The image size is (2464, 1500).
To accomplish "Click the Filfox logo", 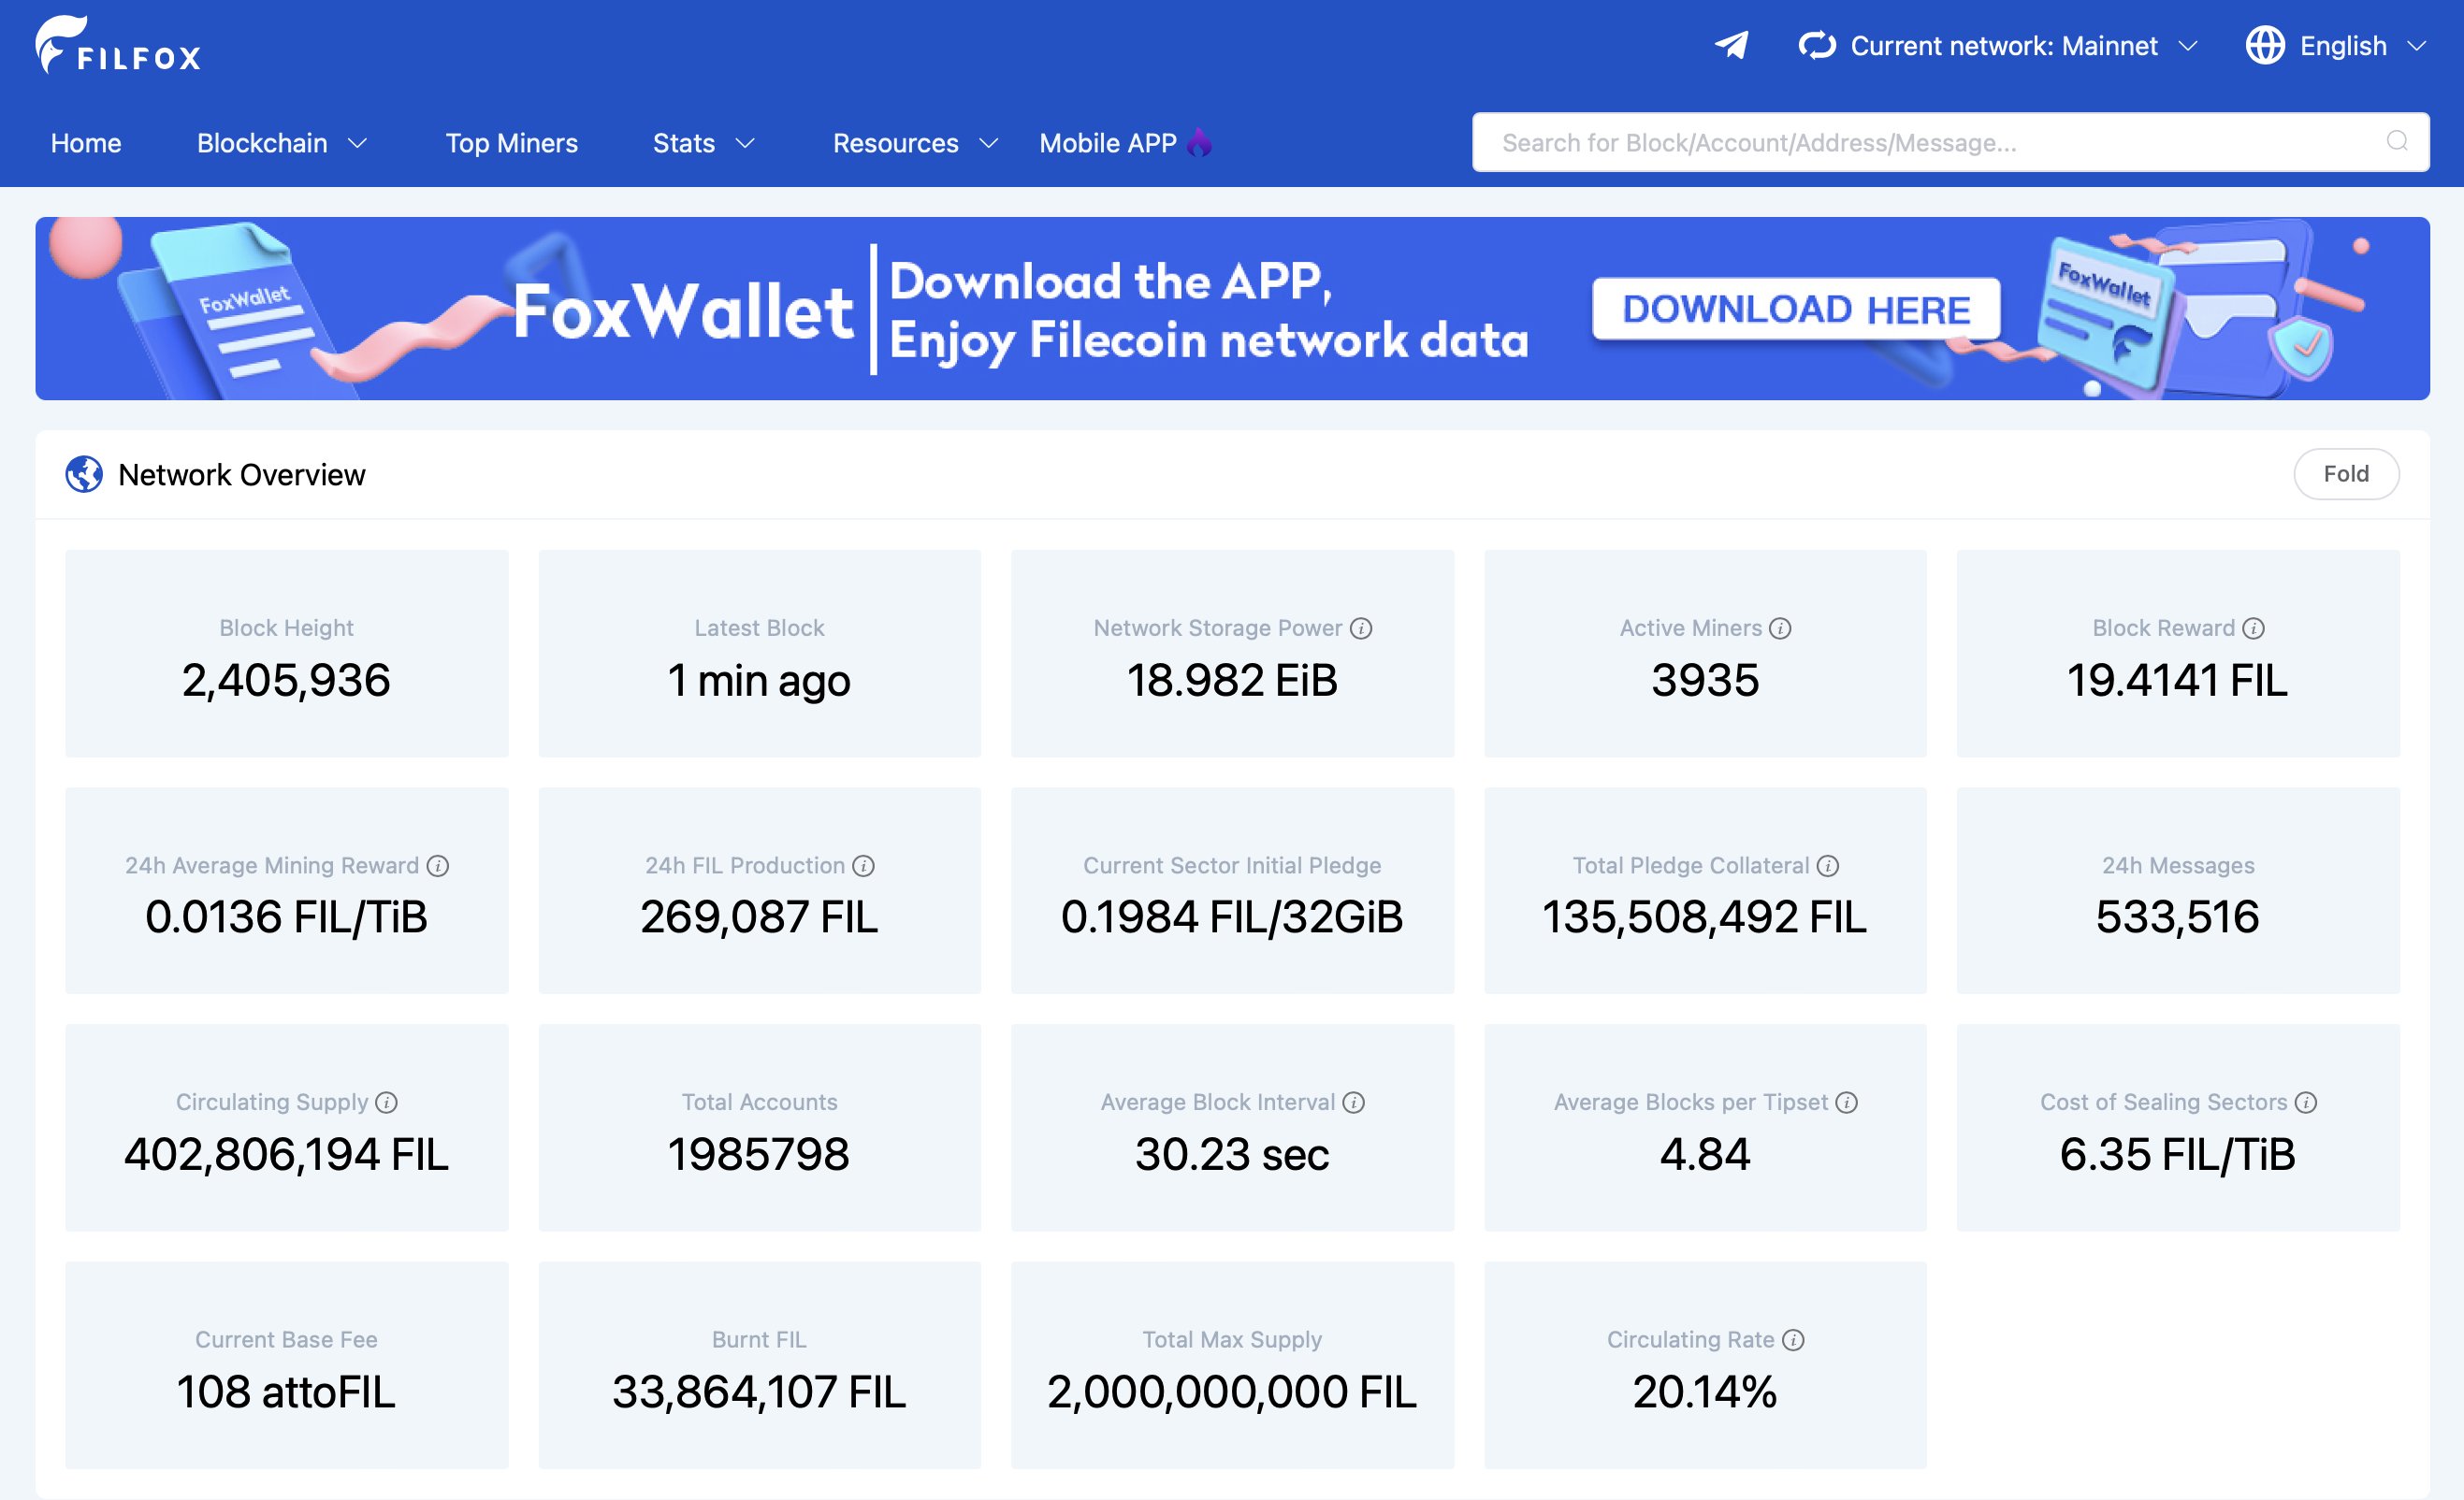I will pos(118,46).
